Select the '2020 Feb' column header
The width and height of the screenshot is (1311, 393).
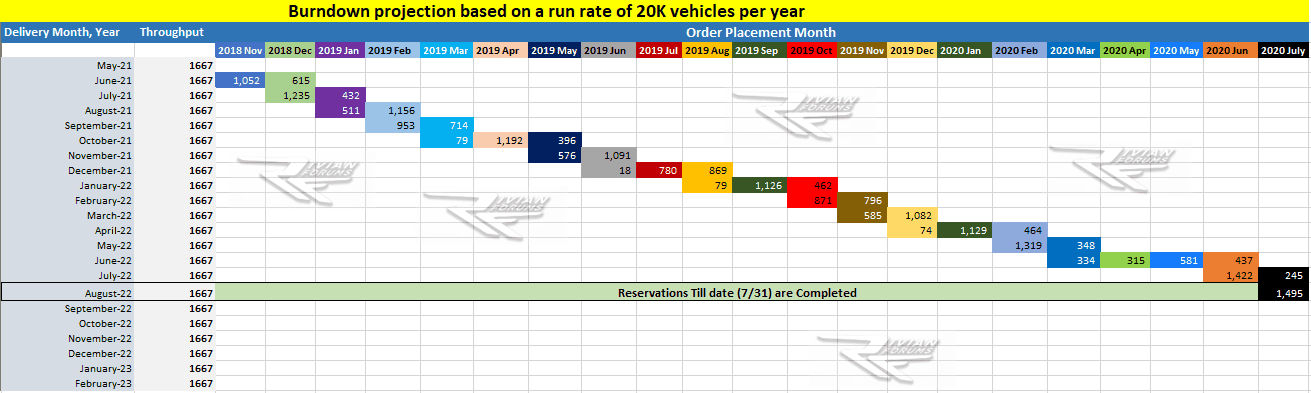[1020, 49]
